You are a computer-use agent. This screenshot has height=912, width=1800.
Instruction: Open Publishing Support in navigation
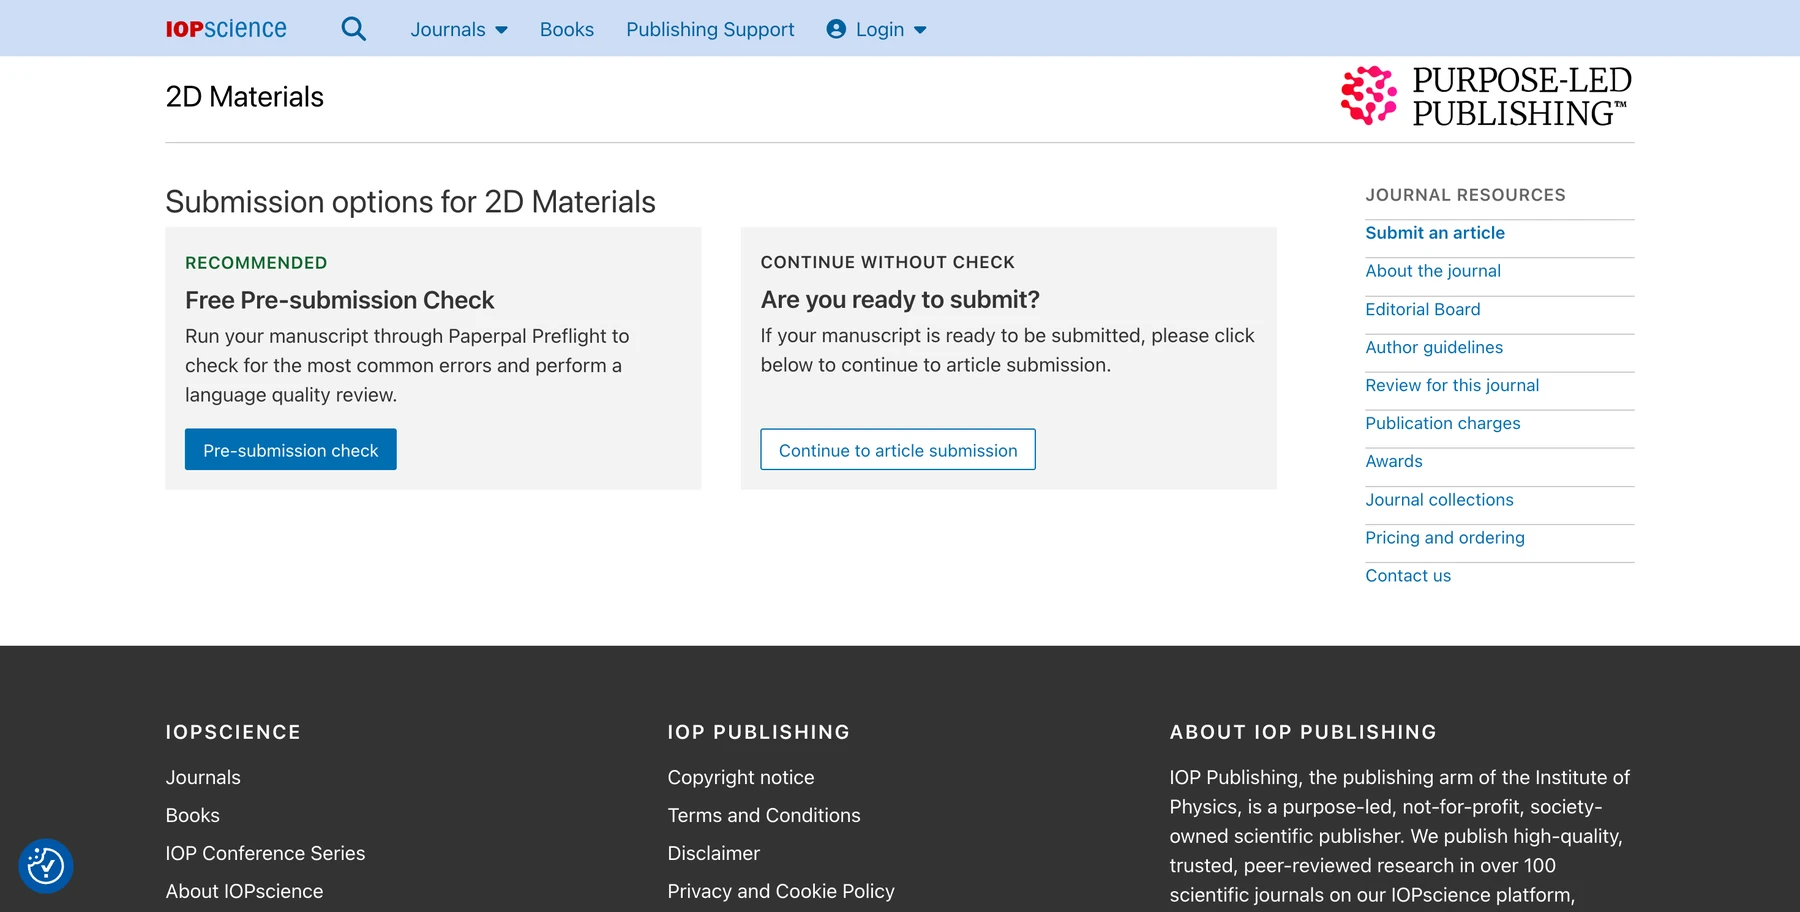pyautogui.click(x=710, y=29)
